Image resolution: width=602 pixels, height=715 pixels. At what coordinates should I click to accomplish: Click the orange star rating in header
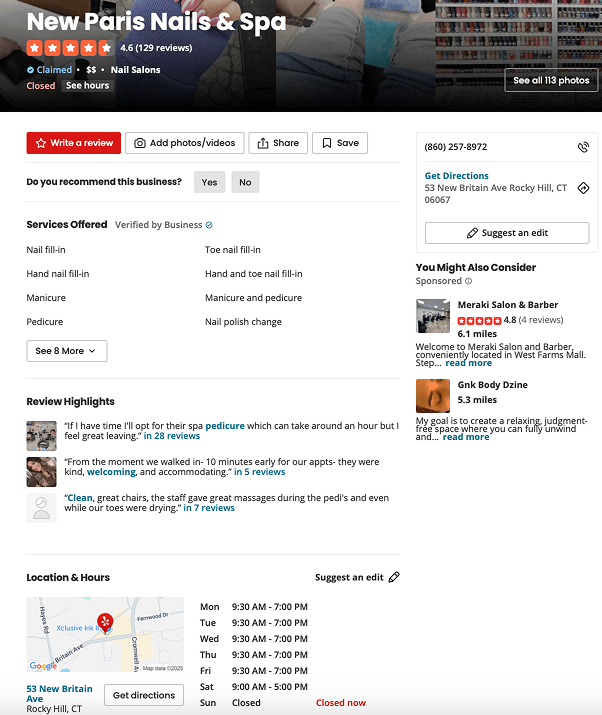pyautogui.click(x=70, y=48)
